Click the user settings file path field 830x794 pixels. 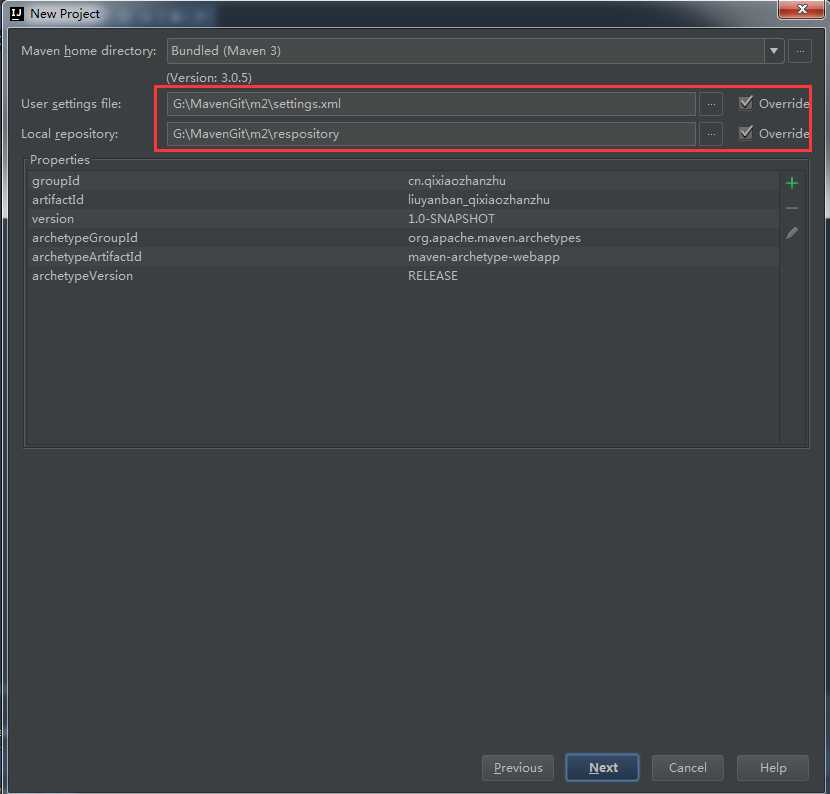tap(431, 104)
